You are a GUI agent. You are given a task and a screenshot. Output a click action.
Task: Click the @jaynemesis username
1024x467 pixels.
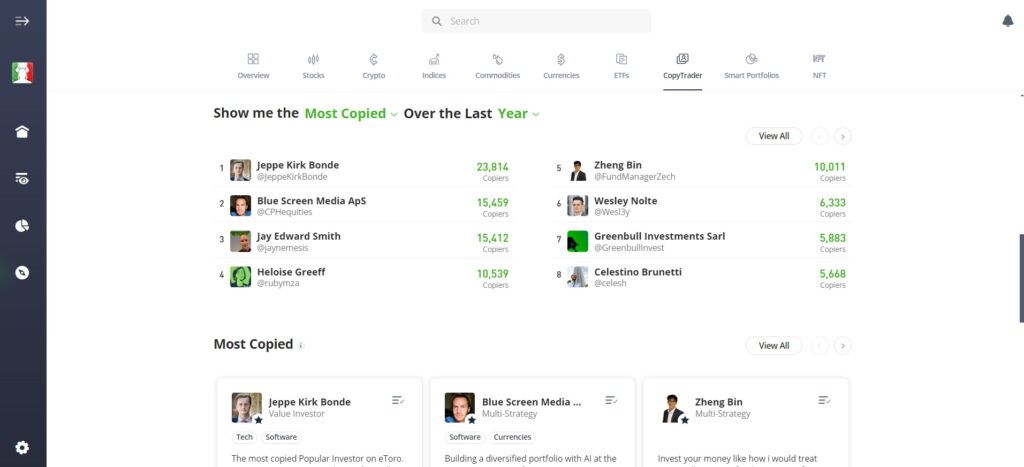click(282, 248)
